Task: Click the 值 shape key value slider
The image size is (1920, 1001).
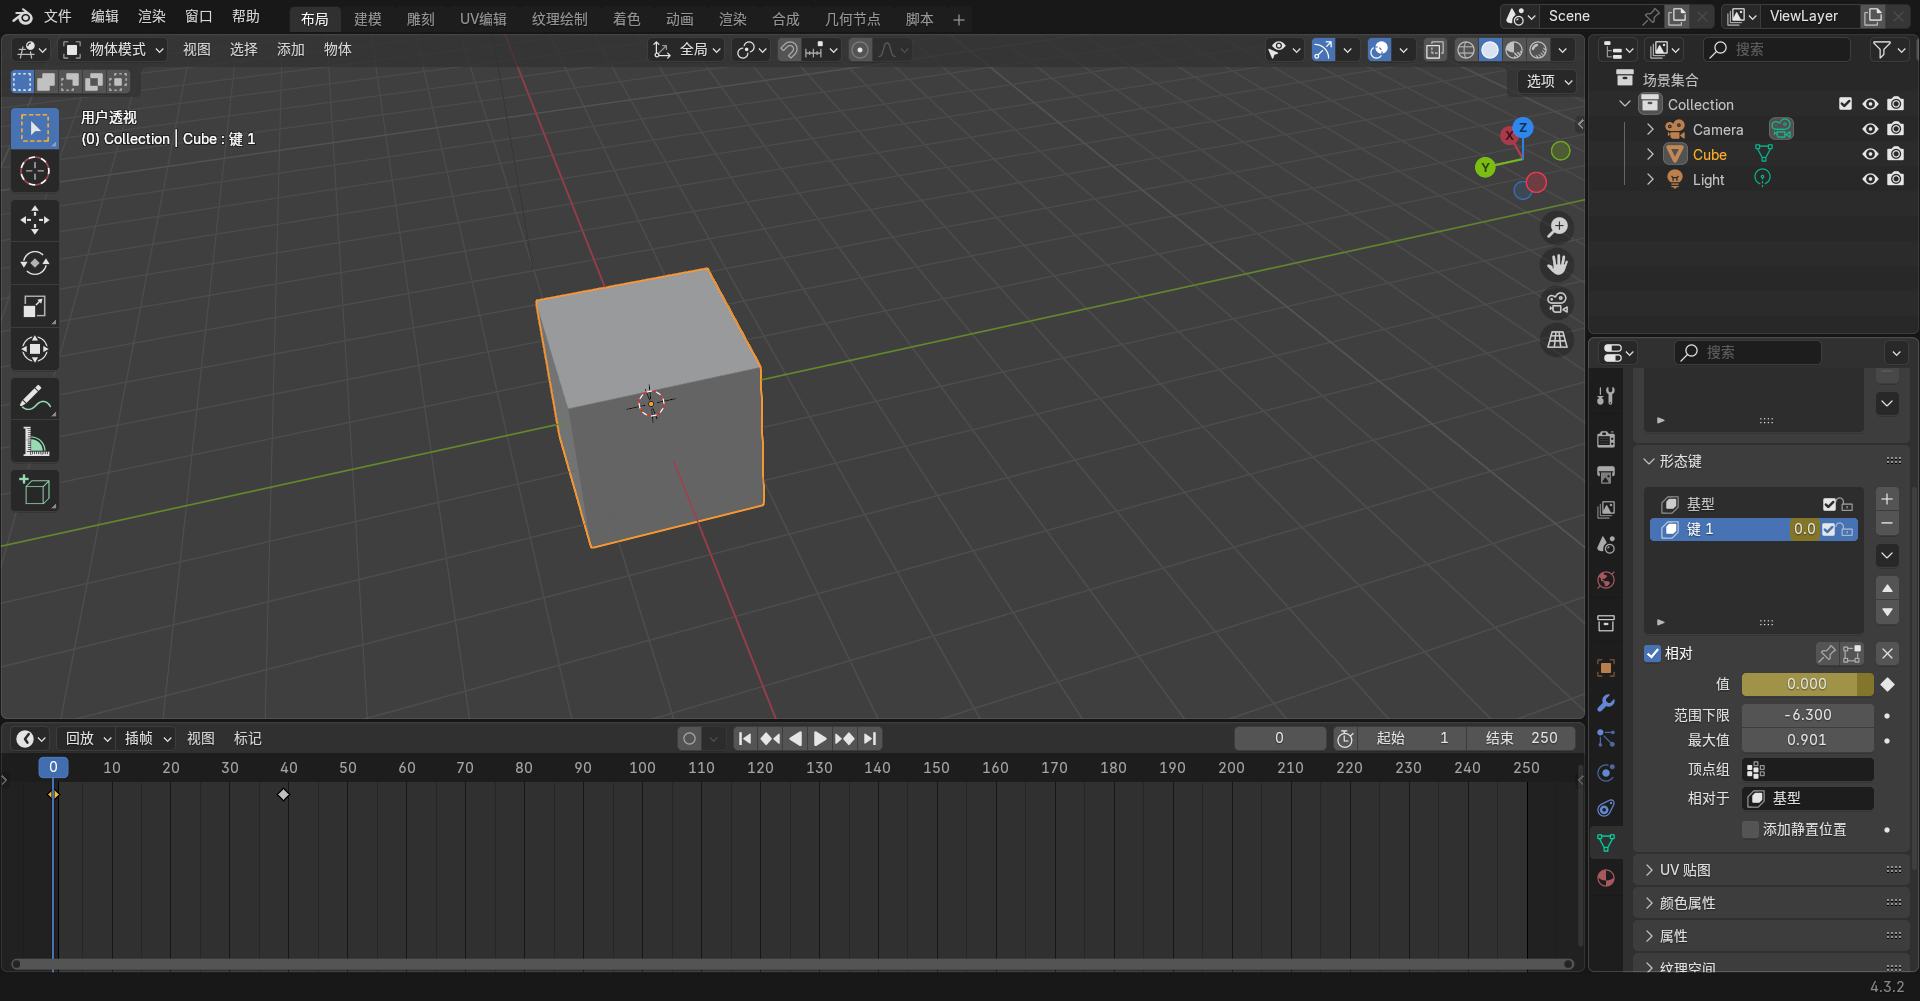Action: (1806, 684)
